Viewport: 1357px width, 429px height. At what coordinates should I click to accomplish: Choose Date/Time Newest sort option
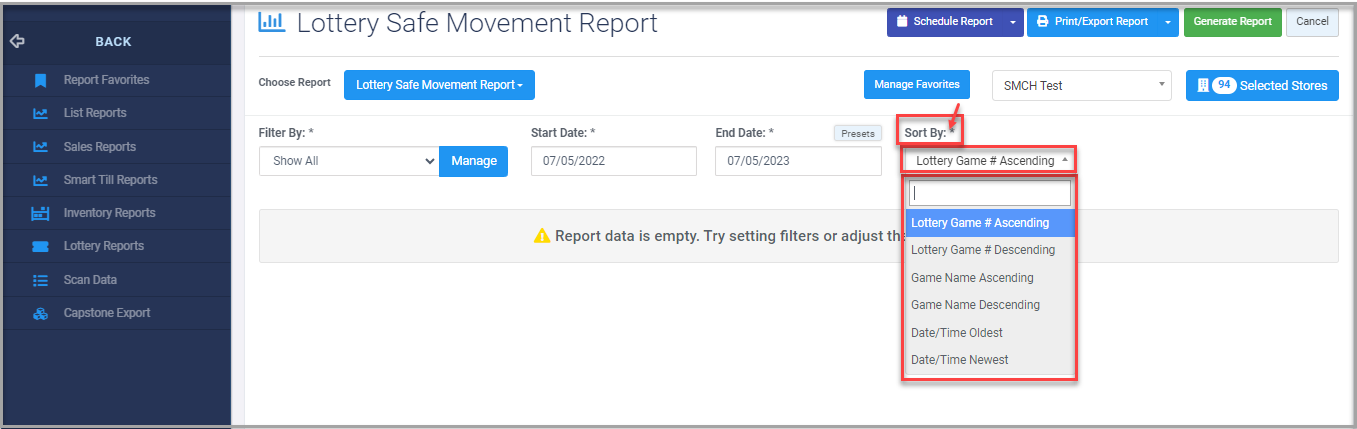(x=959, y=360)
